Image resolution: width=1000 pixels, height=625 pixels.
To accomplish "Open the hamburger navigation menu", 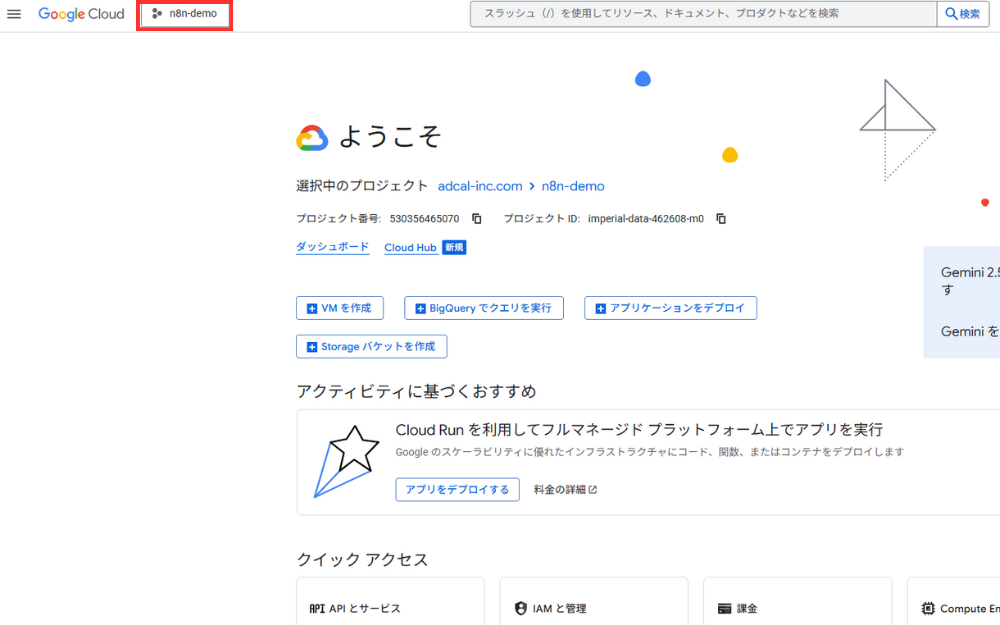I will pyautogui.click(x=14, y=13).
